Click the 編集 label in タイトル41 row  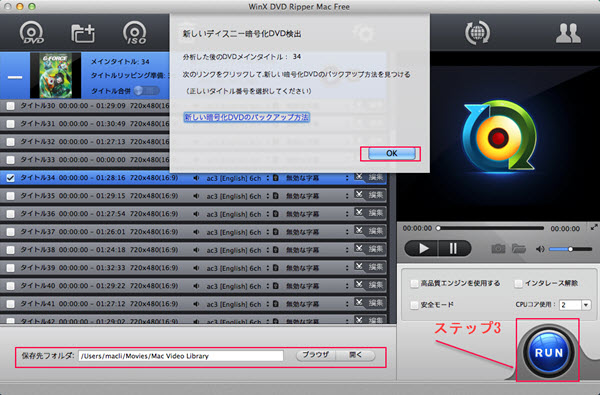point(375,303)
